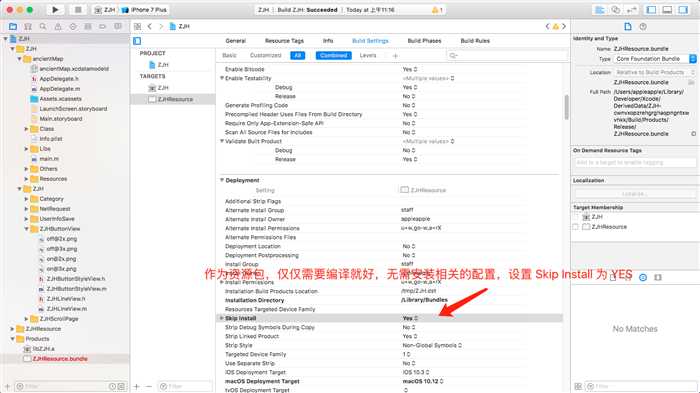Toggle ZJHResource target membership checkbox
Viewport: 700px width, 393px height.
576,227
